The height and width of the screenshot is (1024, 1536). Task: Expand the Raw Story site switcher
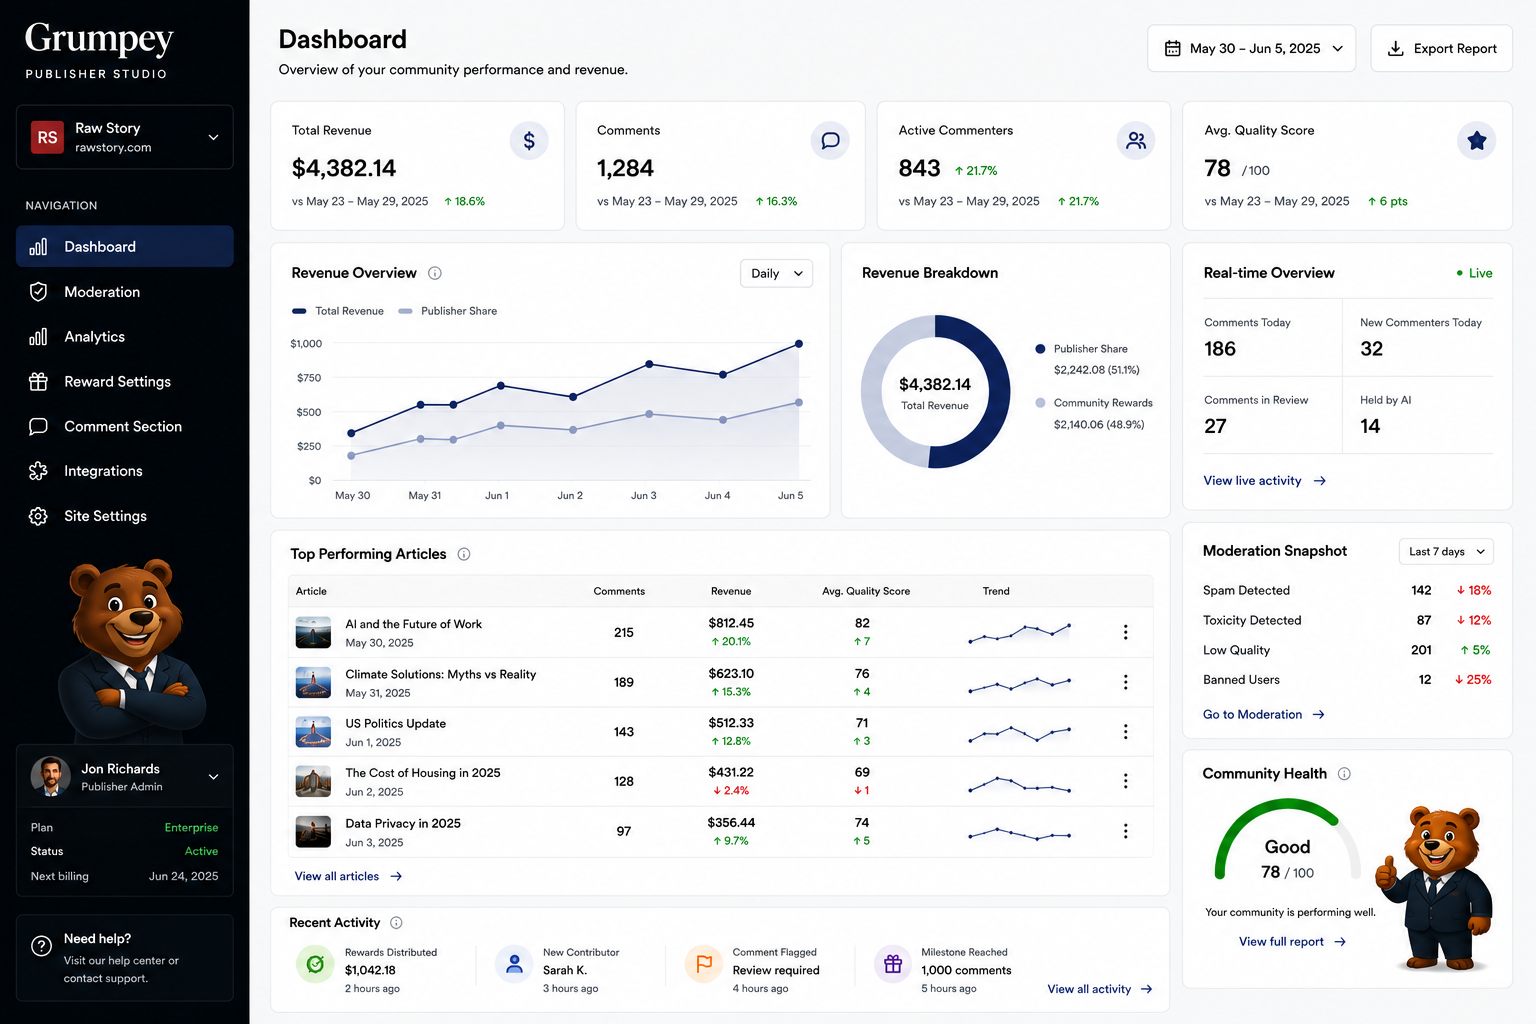tap(125, 137)
